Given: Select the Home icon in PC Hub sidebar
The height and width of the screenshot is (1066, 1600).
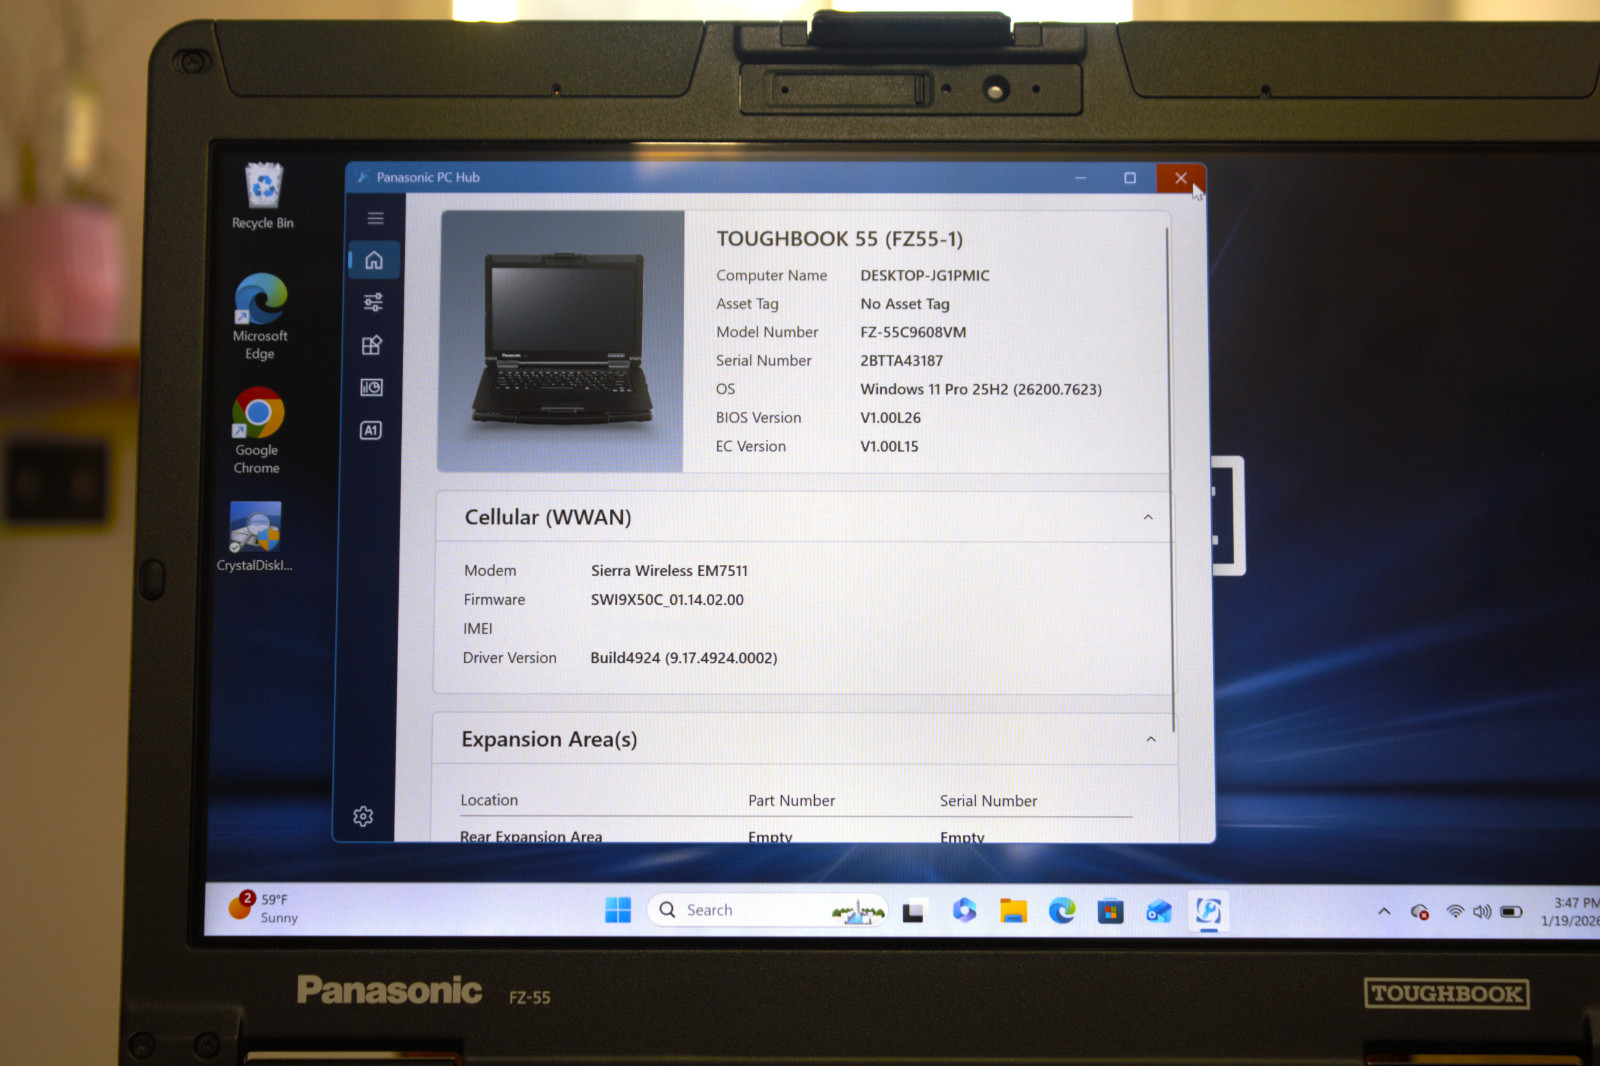Looking at the screenshot, I should pos(374,260).
